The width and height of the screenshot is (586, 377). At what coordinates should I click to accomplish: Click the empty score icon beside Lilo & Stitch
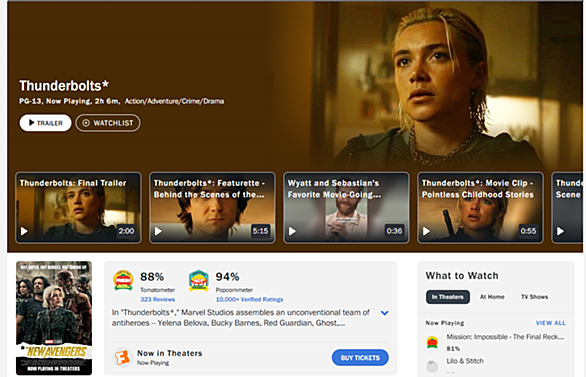pos(432,366)
